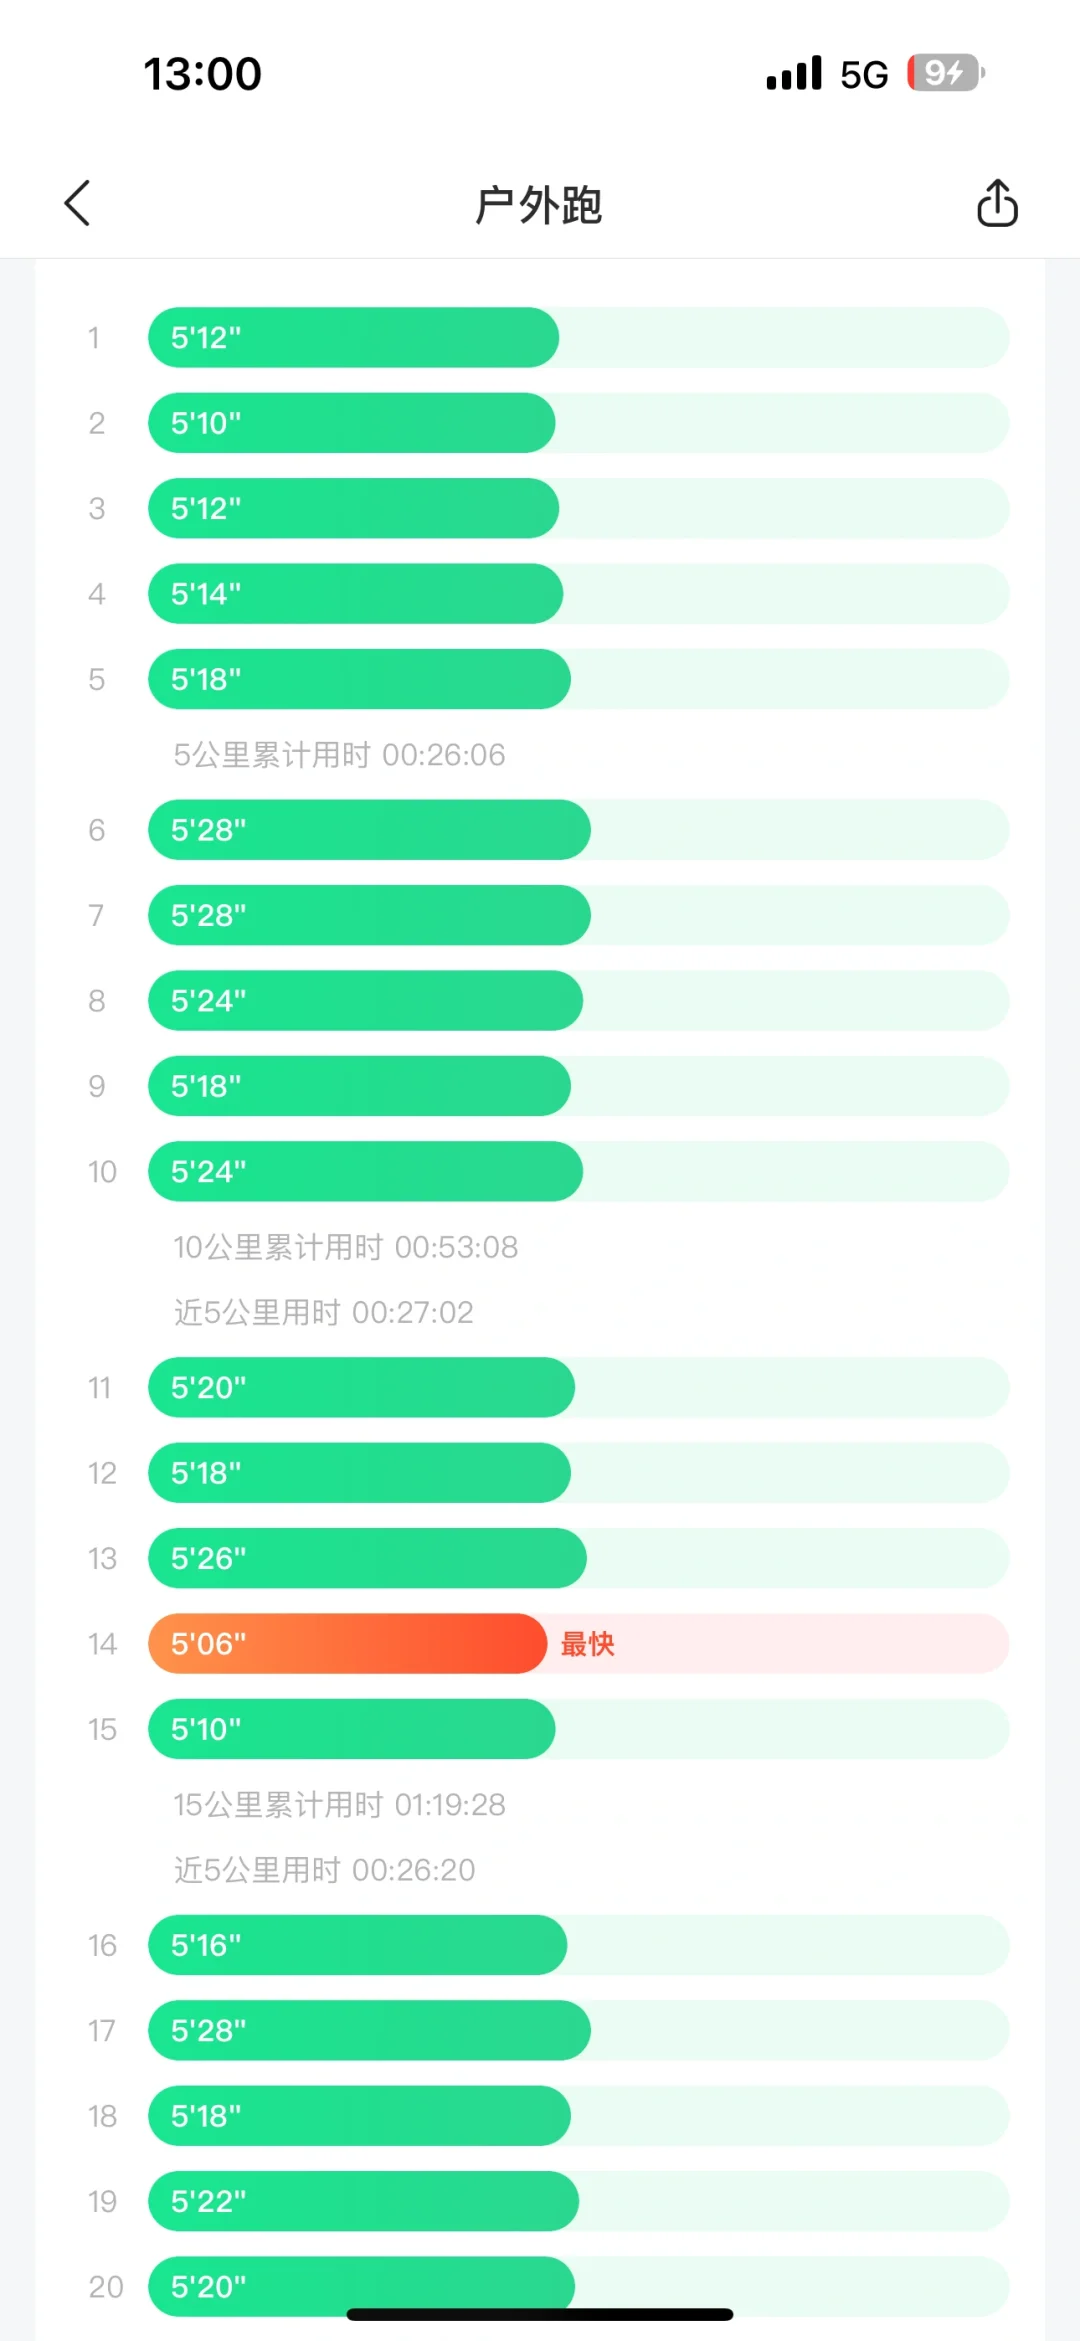This screenshot has height=2341, width=1080.
Task: Tap the cellular signal bars icon
Action: 794,73
